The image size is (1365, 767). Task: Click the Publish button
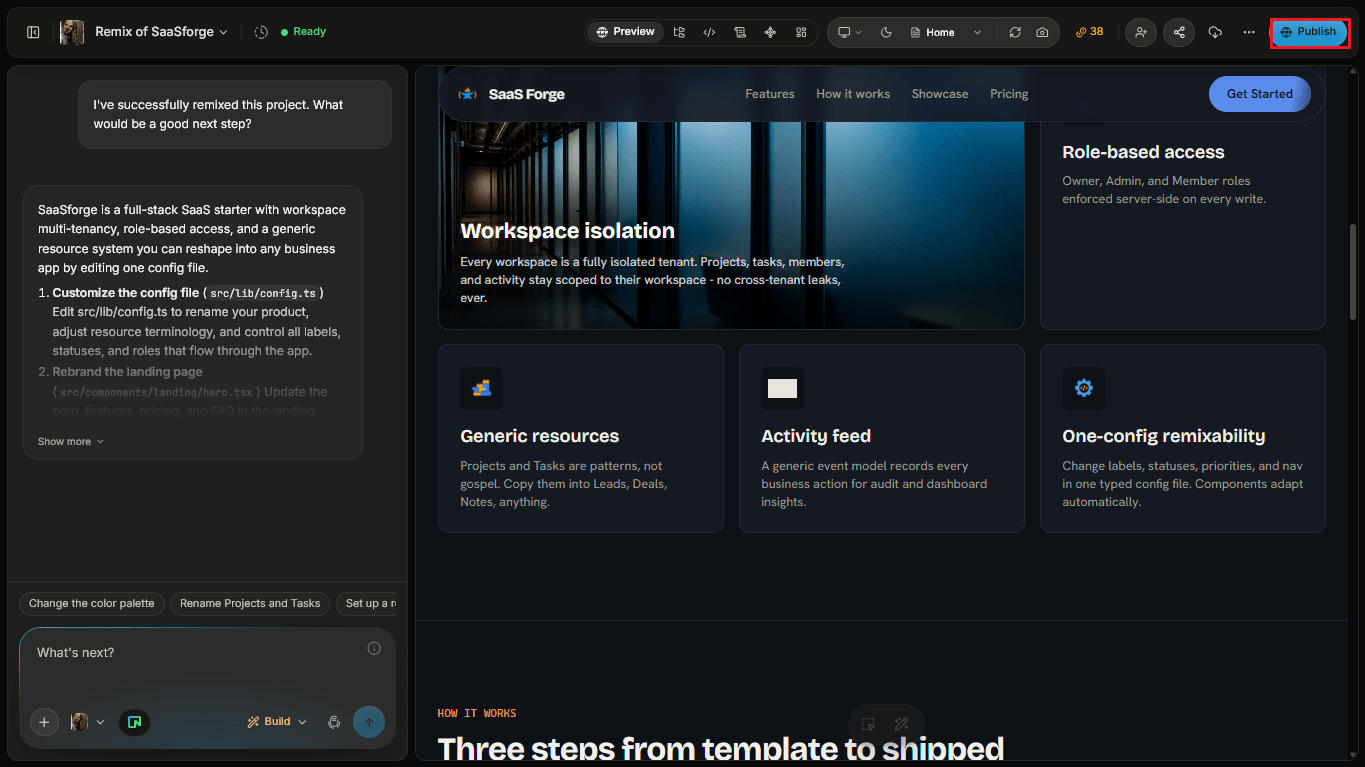1309,32
